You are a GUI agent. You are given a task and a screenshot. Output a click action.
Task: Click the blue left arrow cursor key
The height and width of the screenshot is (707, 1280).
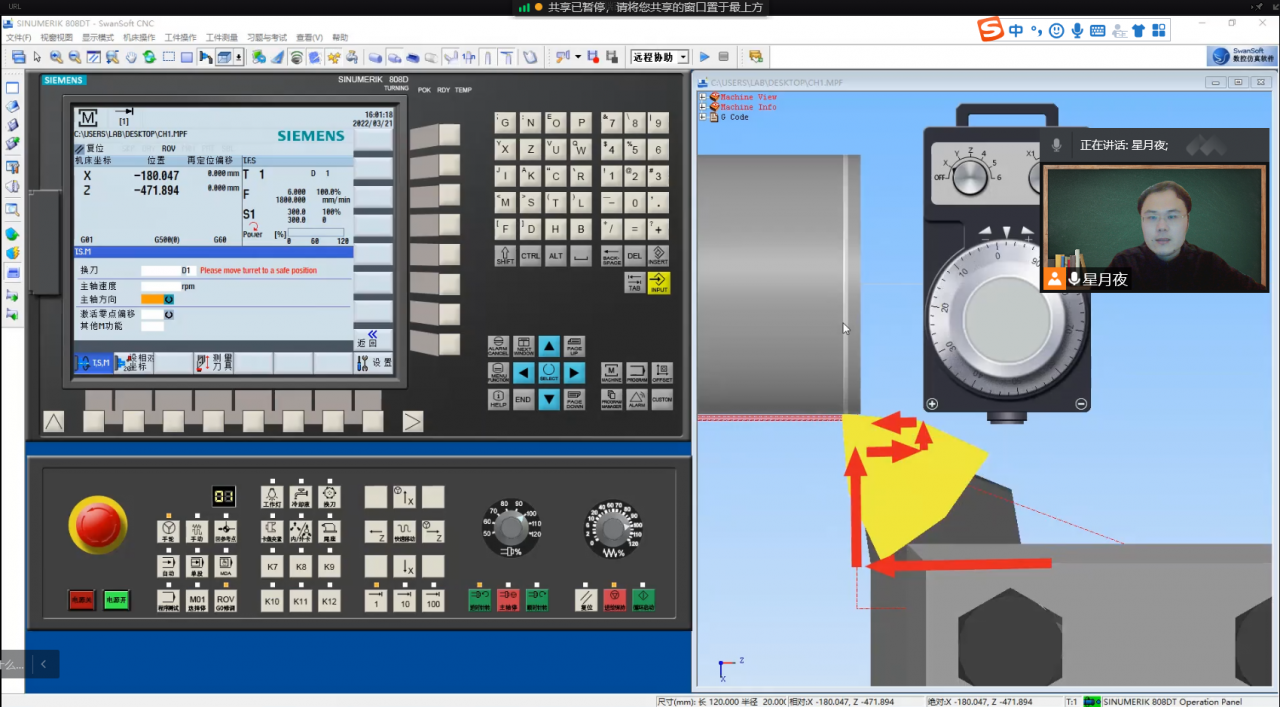click(x=524, y=373)
